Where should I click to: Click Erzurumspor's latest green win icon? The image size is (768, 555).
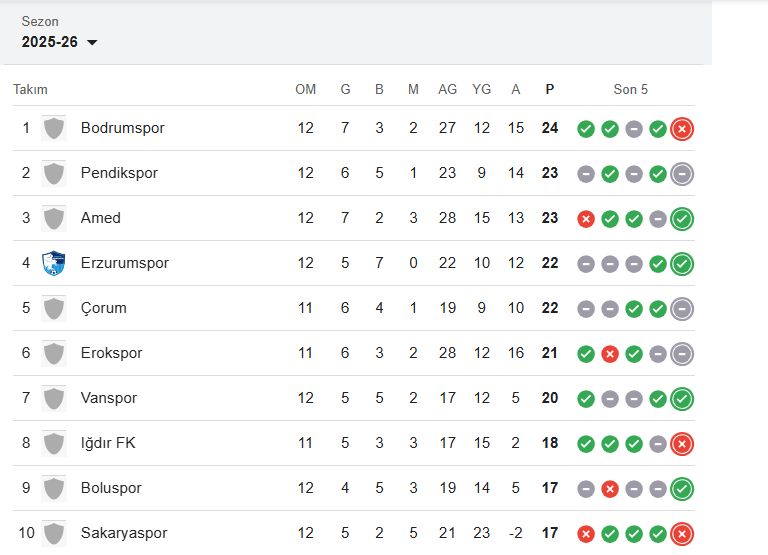(x=682, y=264)
